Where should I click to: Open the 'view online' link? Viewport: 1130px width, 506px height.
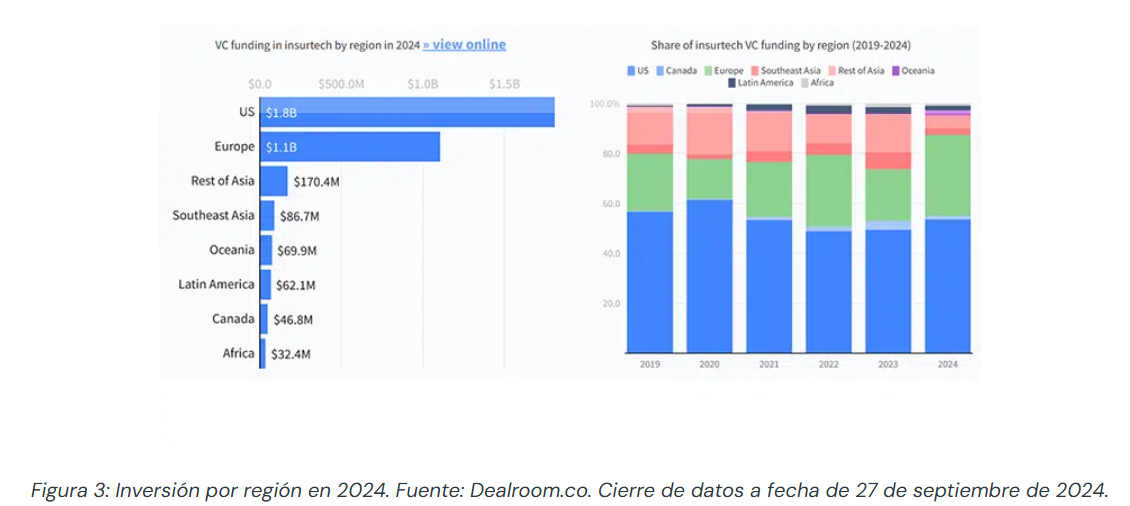point(464,45)
